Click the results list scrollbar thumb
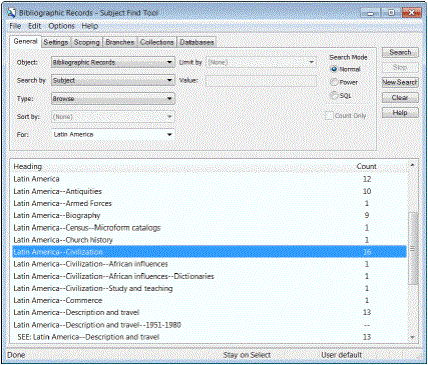Viewport: 428px width, 365px height. tap(413, 248)
